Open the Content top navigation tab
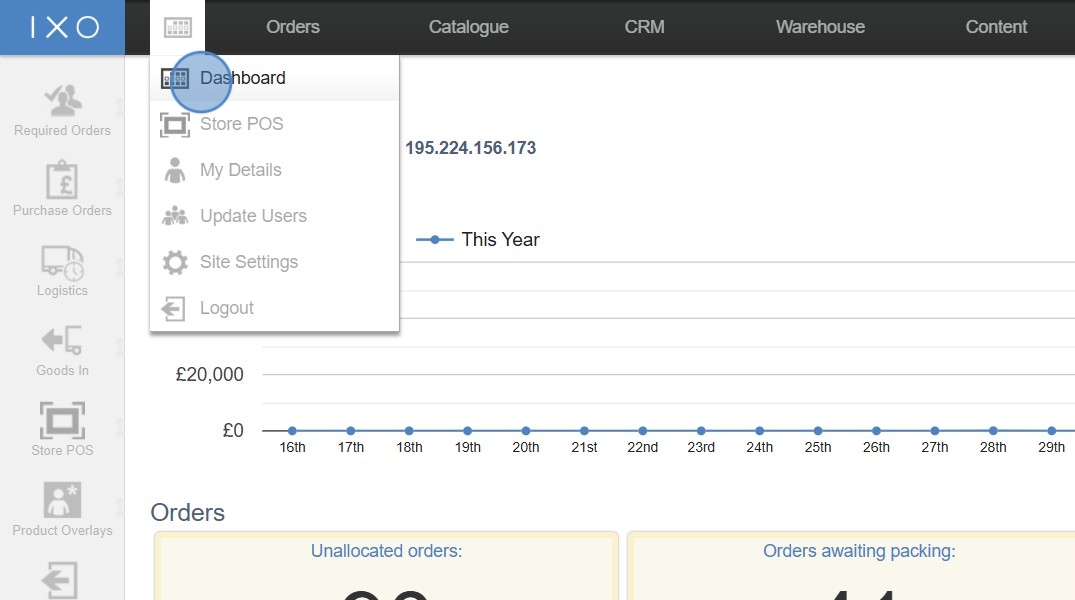The width and height of the screenshot is (1075, 600). point(996,27)
